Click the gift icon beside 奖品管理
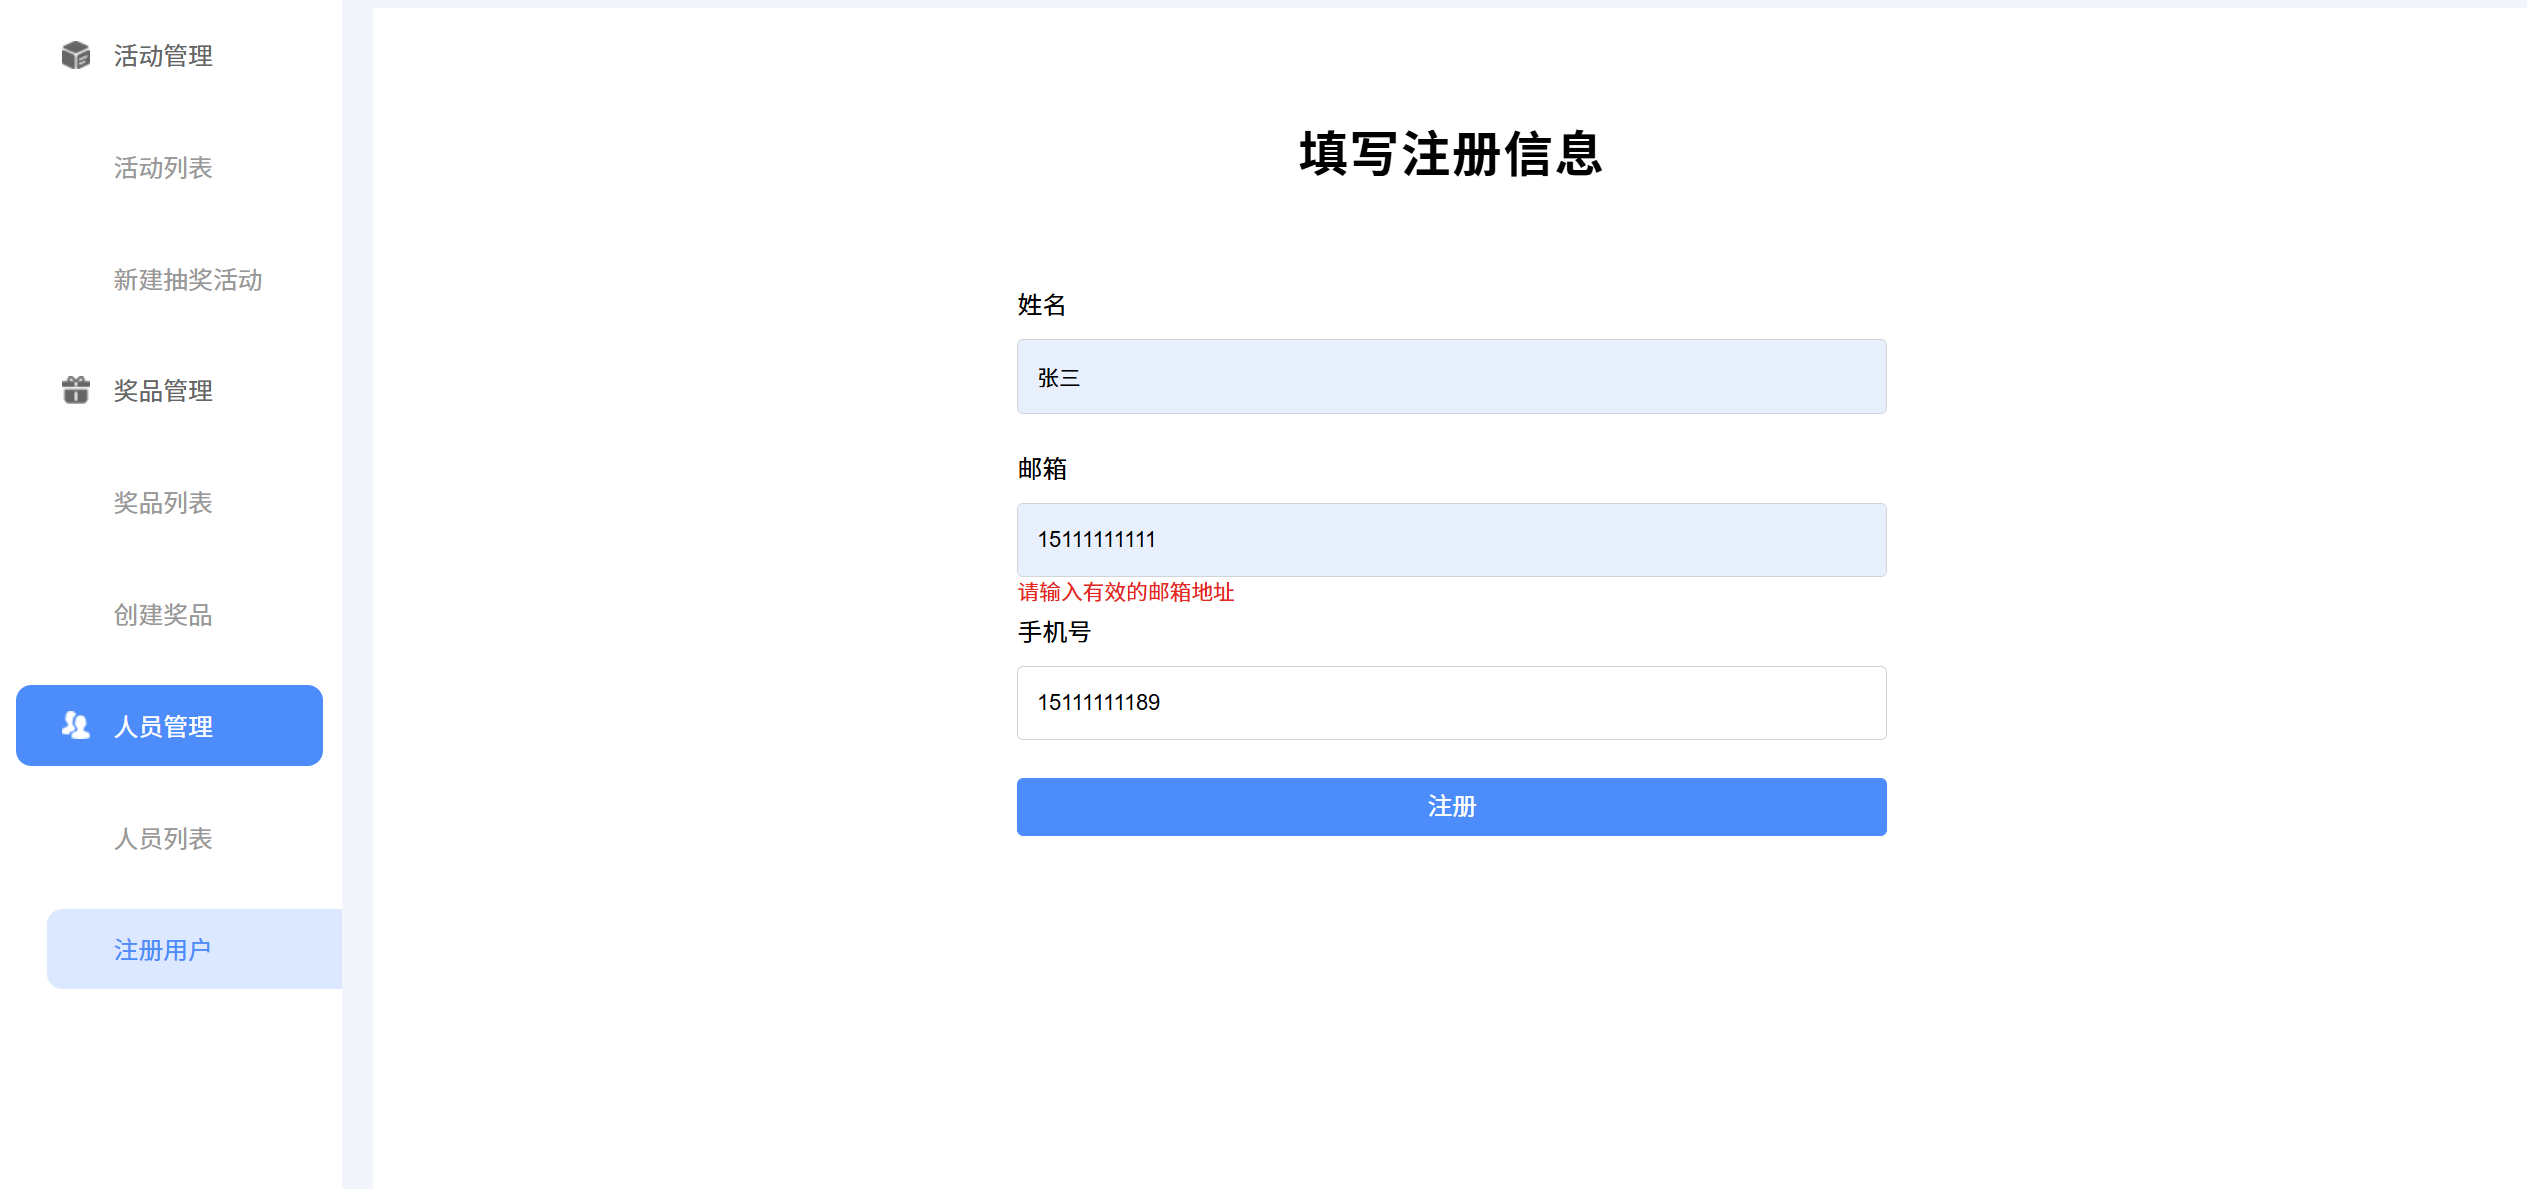 click(76, 390)
